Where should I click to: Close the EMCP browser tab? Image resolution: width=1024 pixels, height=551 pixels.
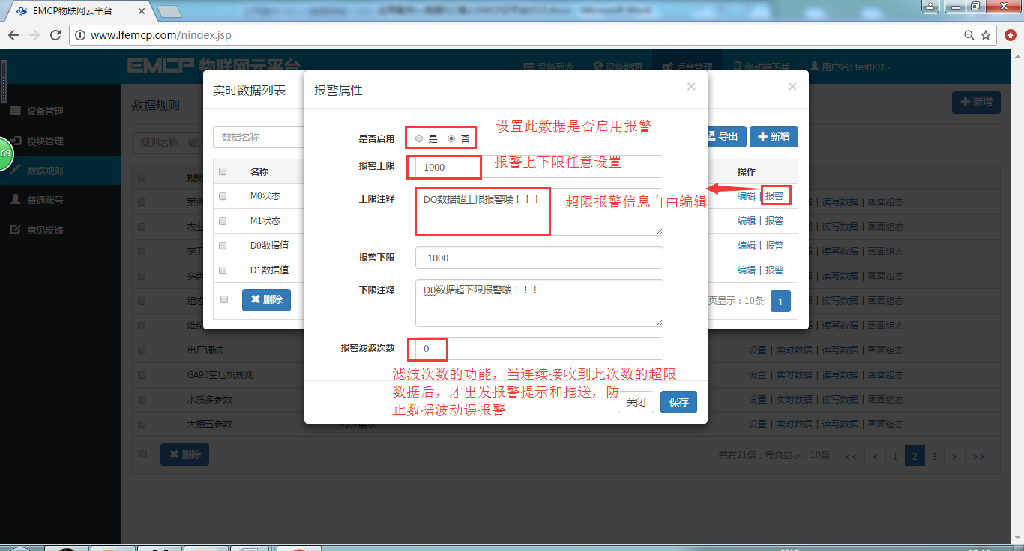(142, 11)
